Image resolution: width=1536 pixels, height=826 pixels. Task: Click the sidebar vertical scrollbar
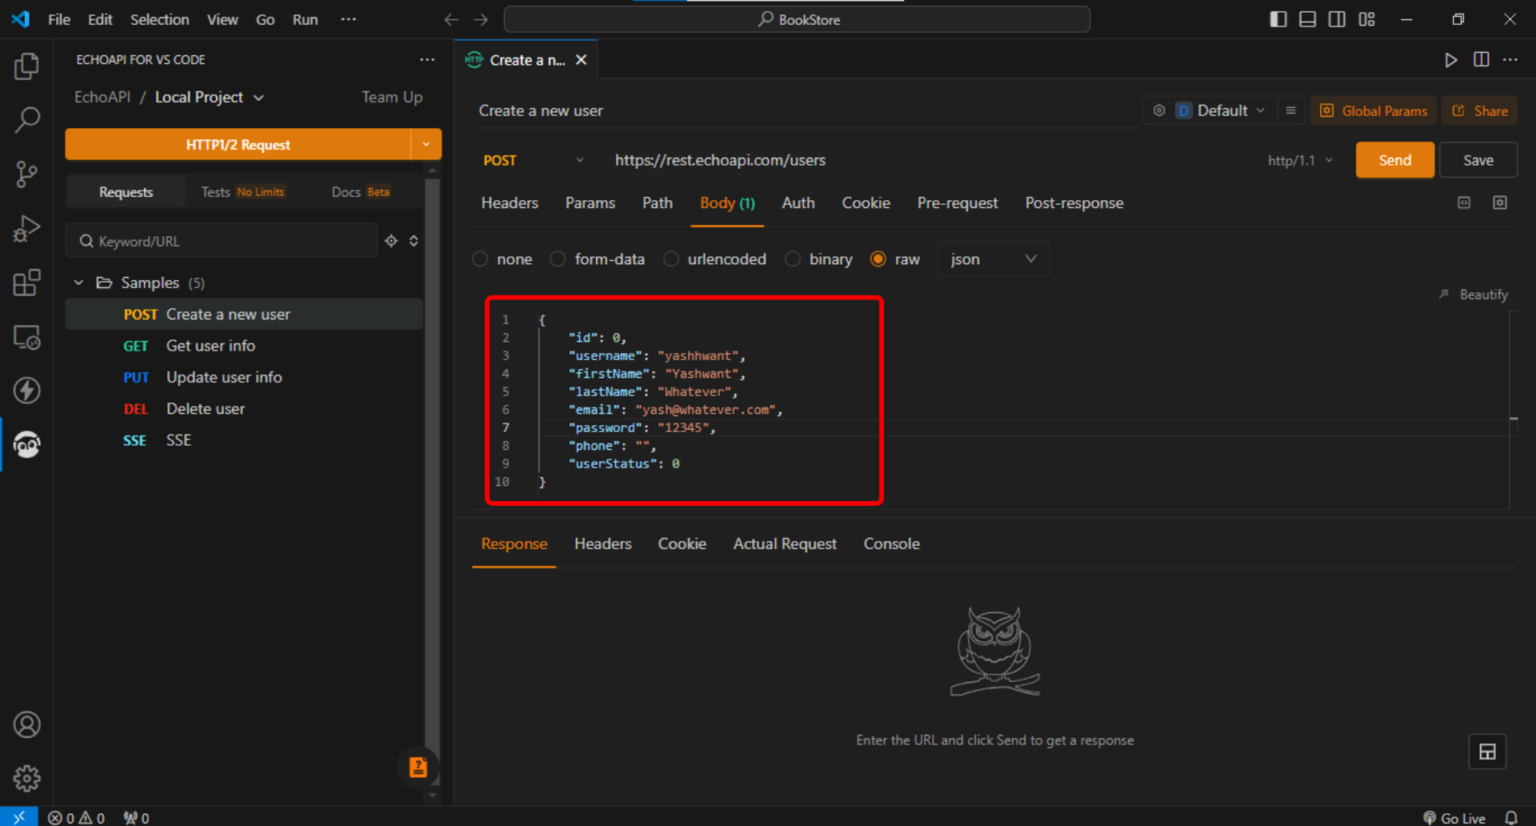pyautogui.click(x=433, y=470)
